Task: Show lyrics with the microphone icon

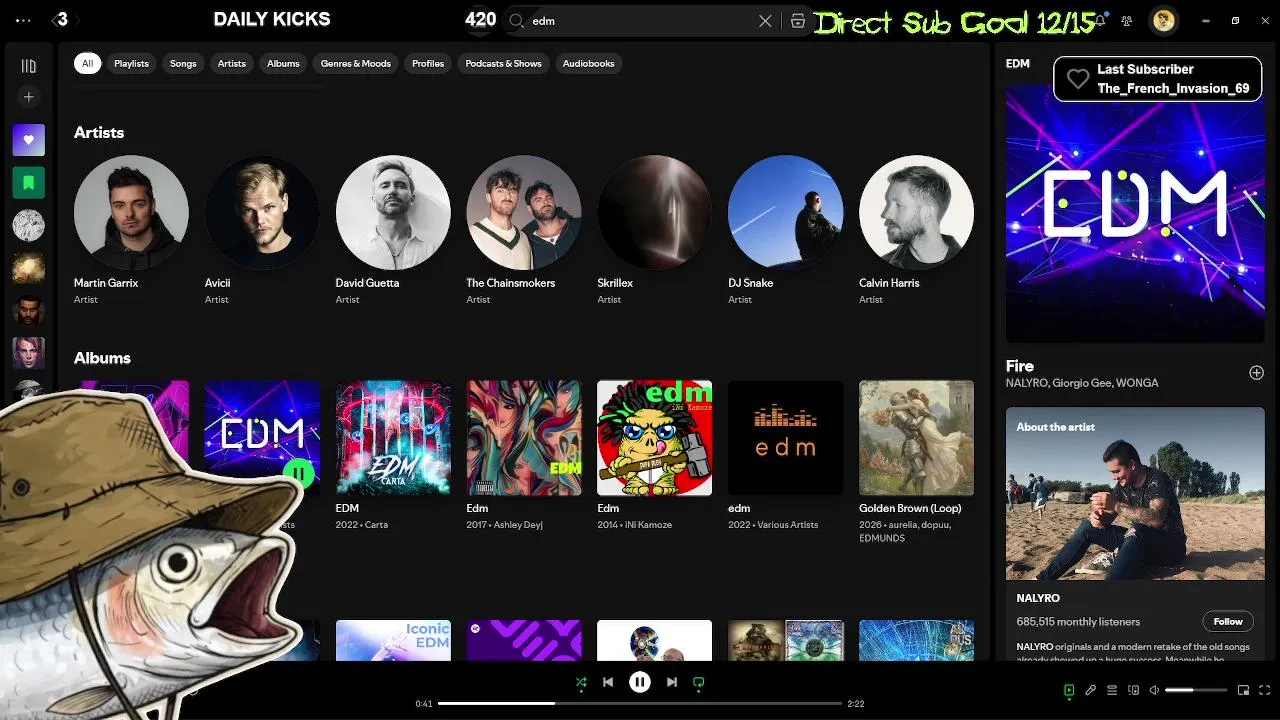Action: pos(1091,690)
